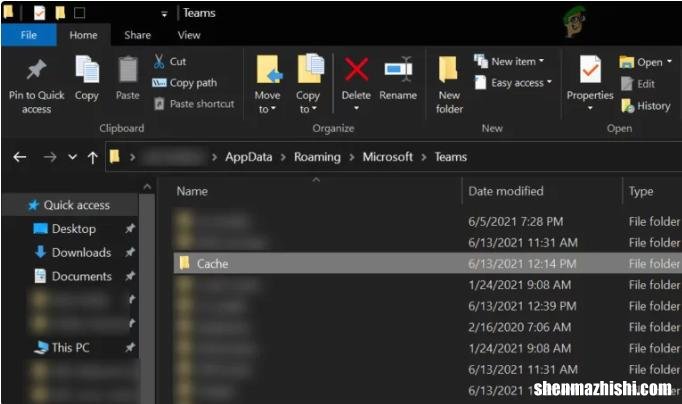Sort by the Type column header
This screenshot has height=404, width=682.
[x=641, y=191]
